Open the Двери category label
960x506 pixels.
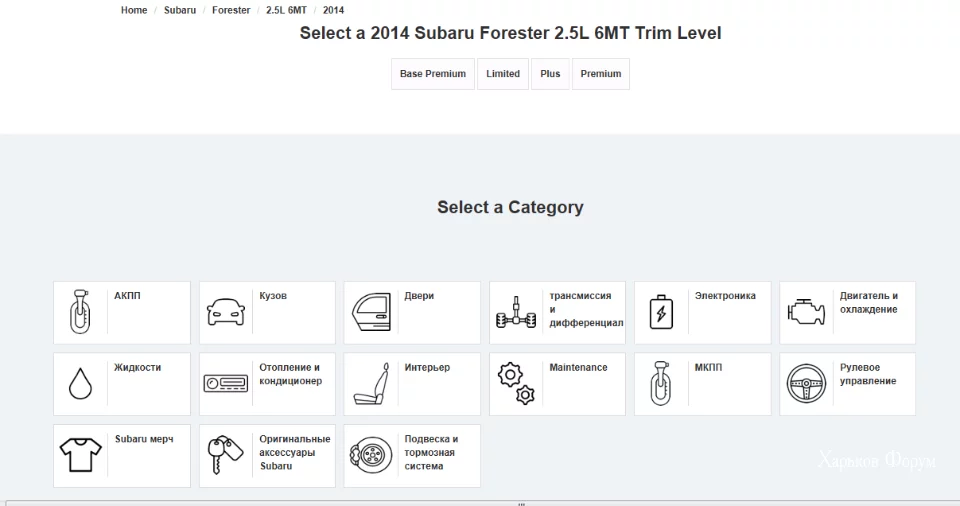pyautogui.click(x=419, y=296)
